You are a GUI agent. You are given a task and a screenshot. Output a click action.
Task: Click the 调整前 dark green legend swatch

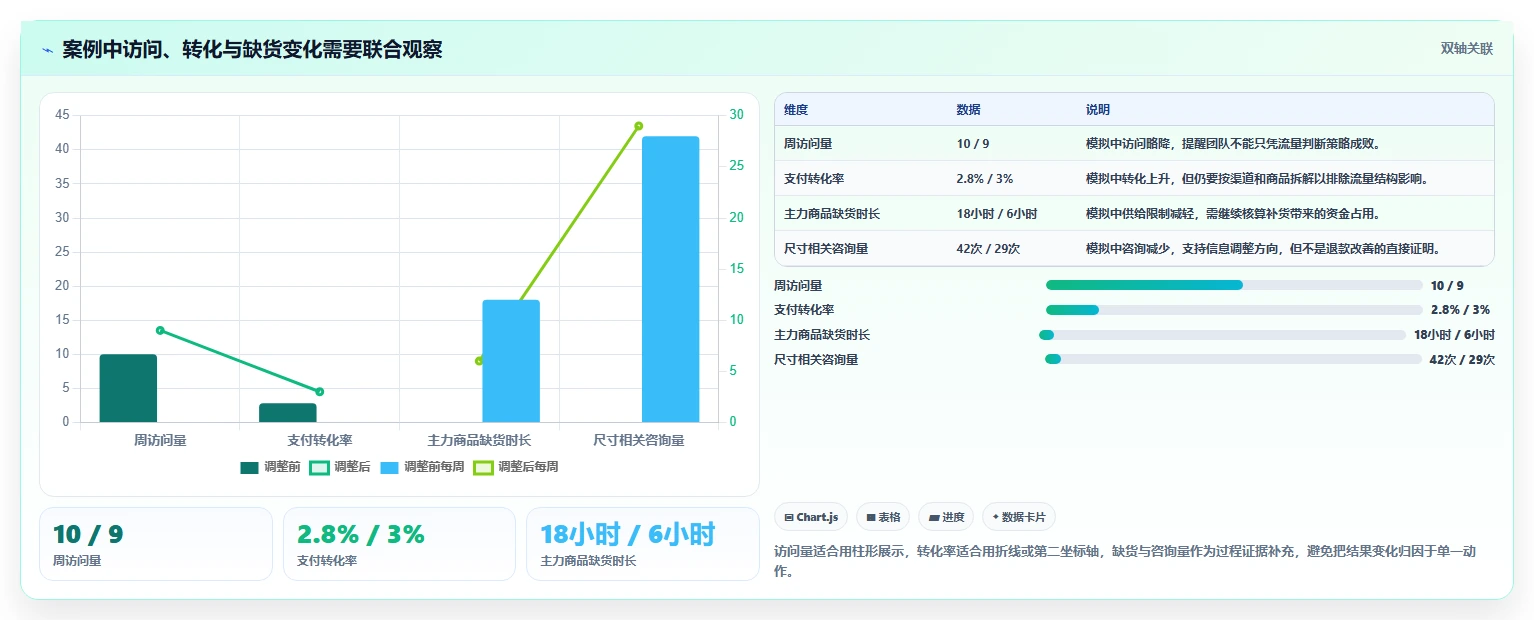[249, 467]
